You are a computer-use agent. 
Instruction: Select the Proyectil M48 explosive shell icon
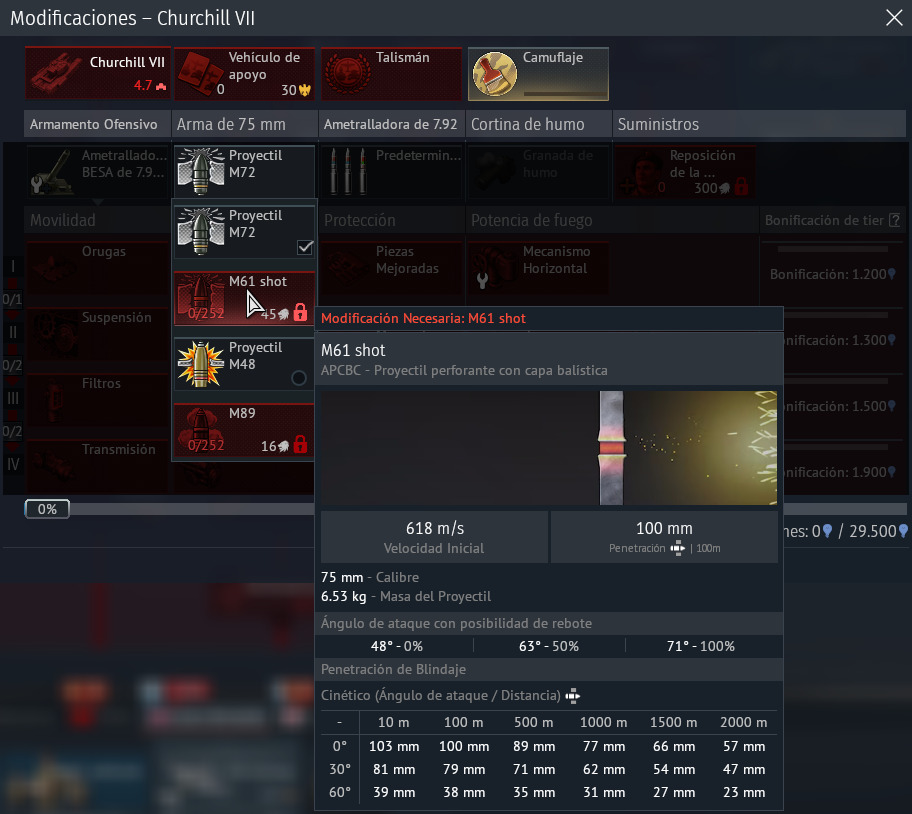tap(199, 364)
